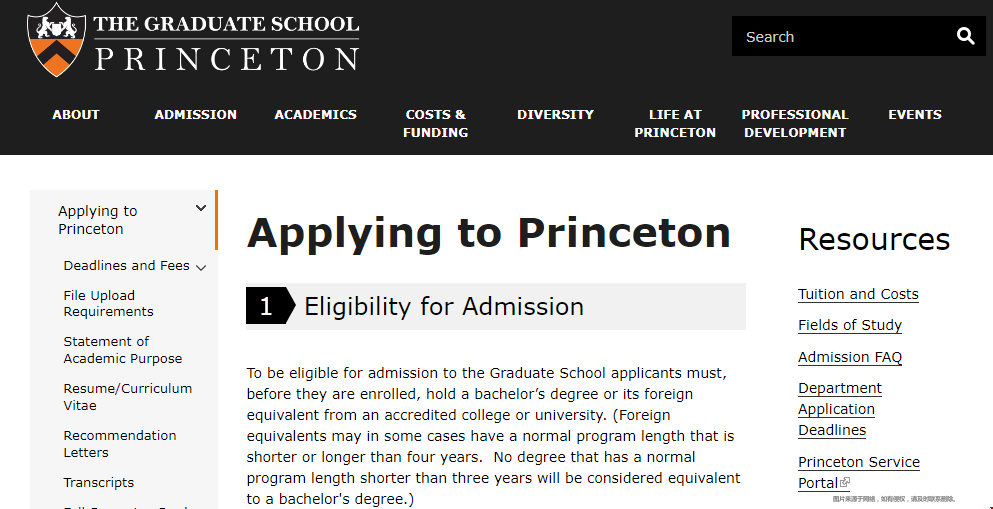This screenshot has width=993, height=509.
Task: Collapse the Applying to Princeton sidebar chevron
Action: click(201, 208)
